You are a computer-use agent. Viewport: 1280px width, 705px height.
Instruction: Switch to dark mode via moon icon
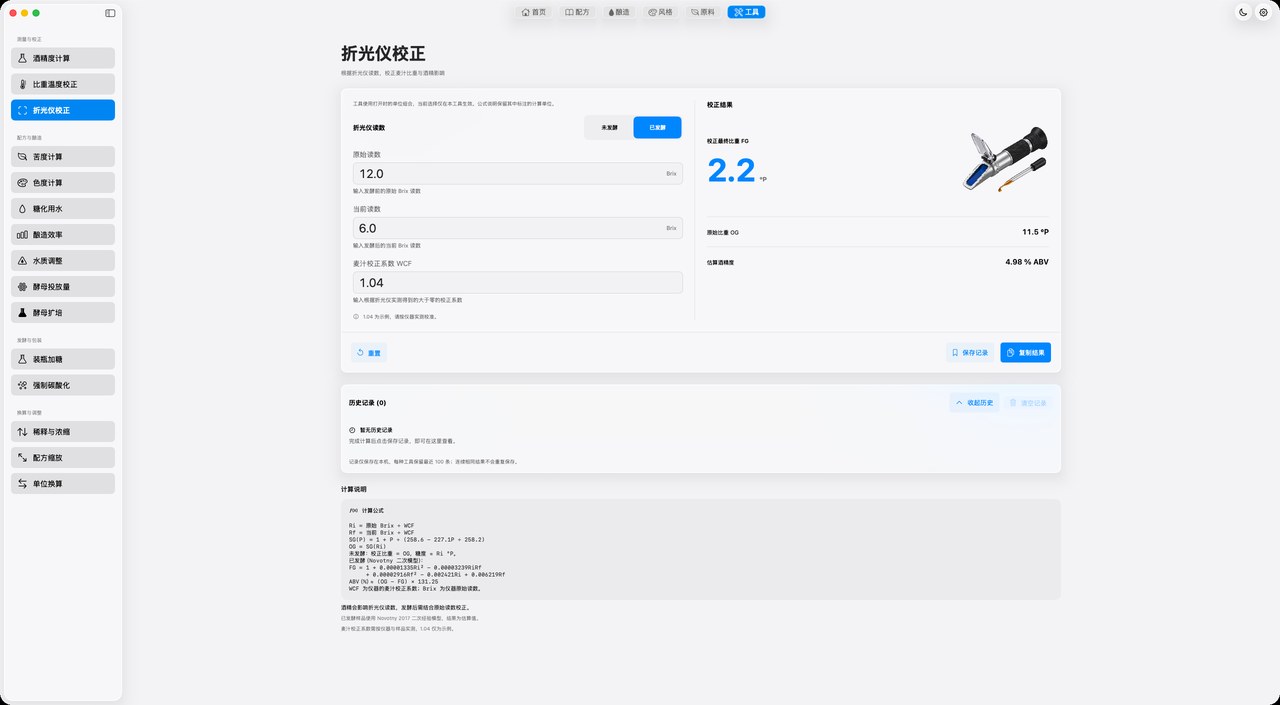[1243, 12]
